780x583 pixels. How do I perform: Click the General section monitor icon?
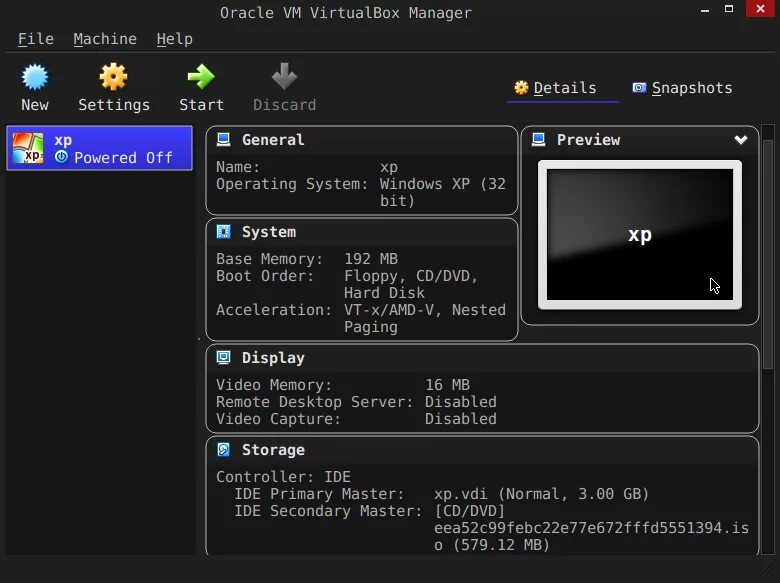[x=224, y=140]
